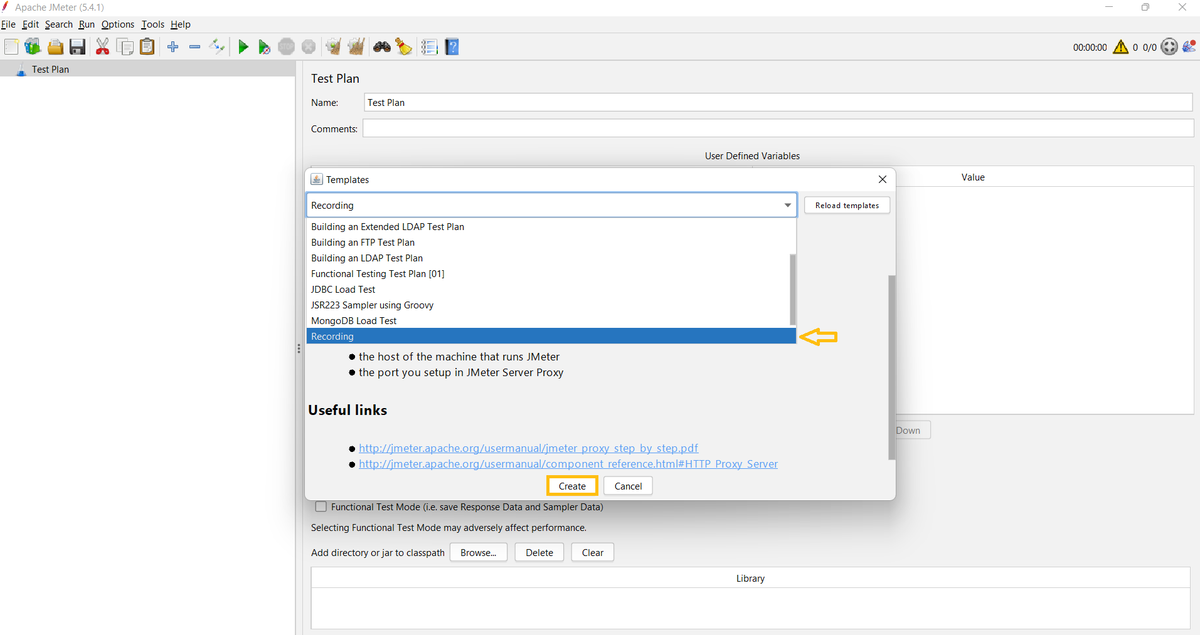Open the Help menu

click(x=180, y=24)
